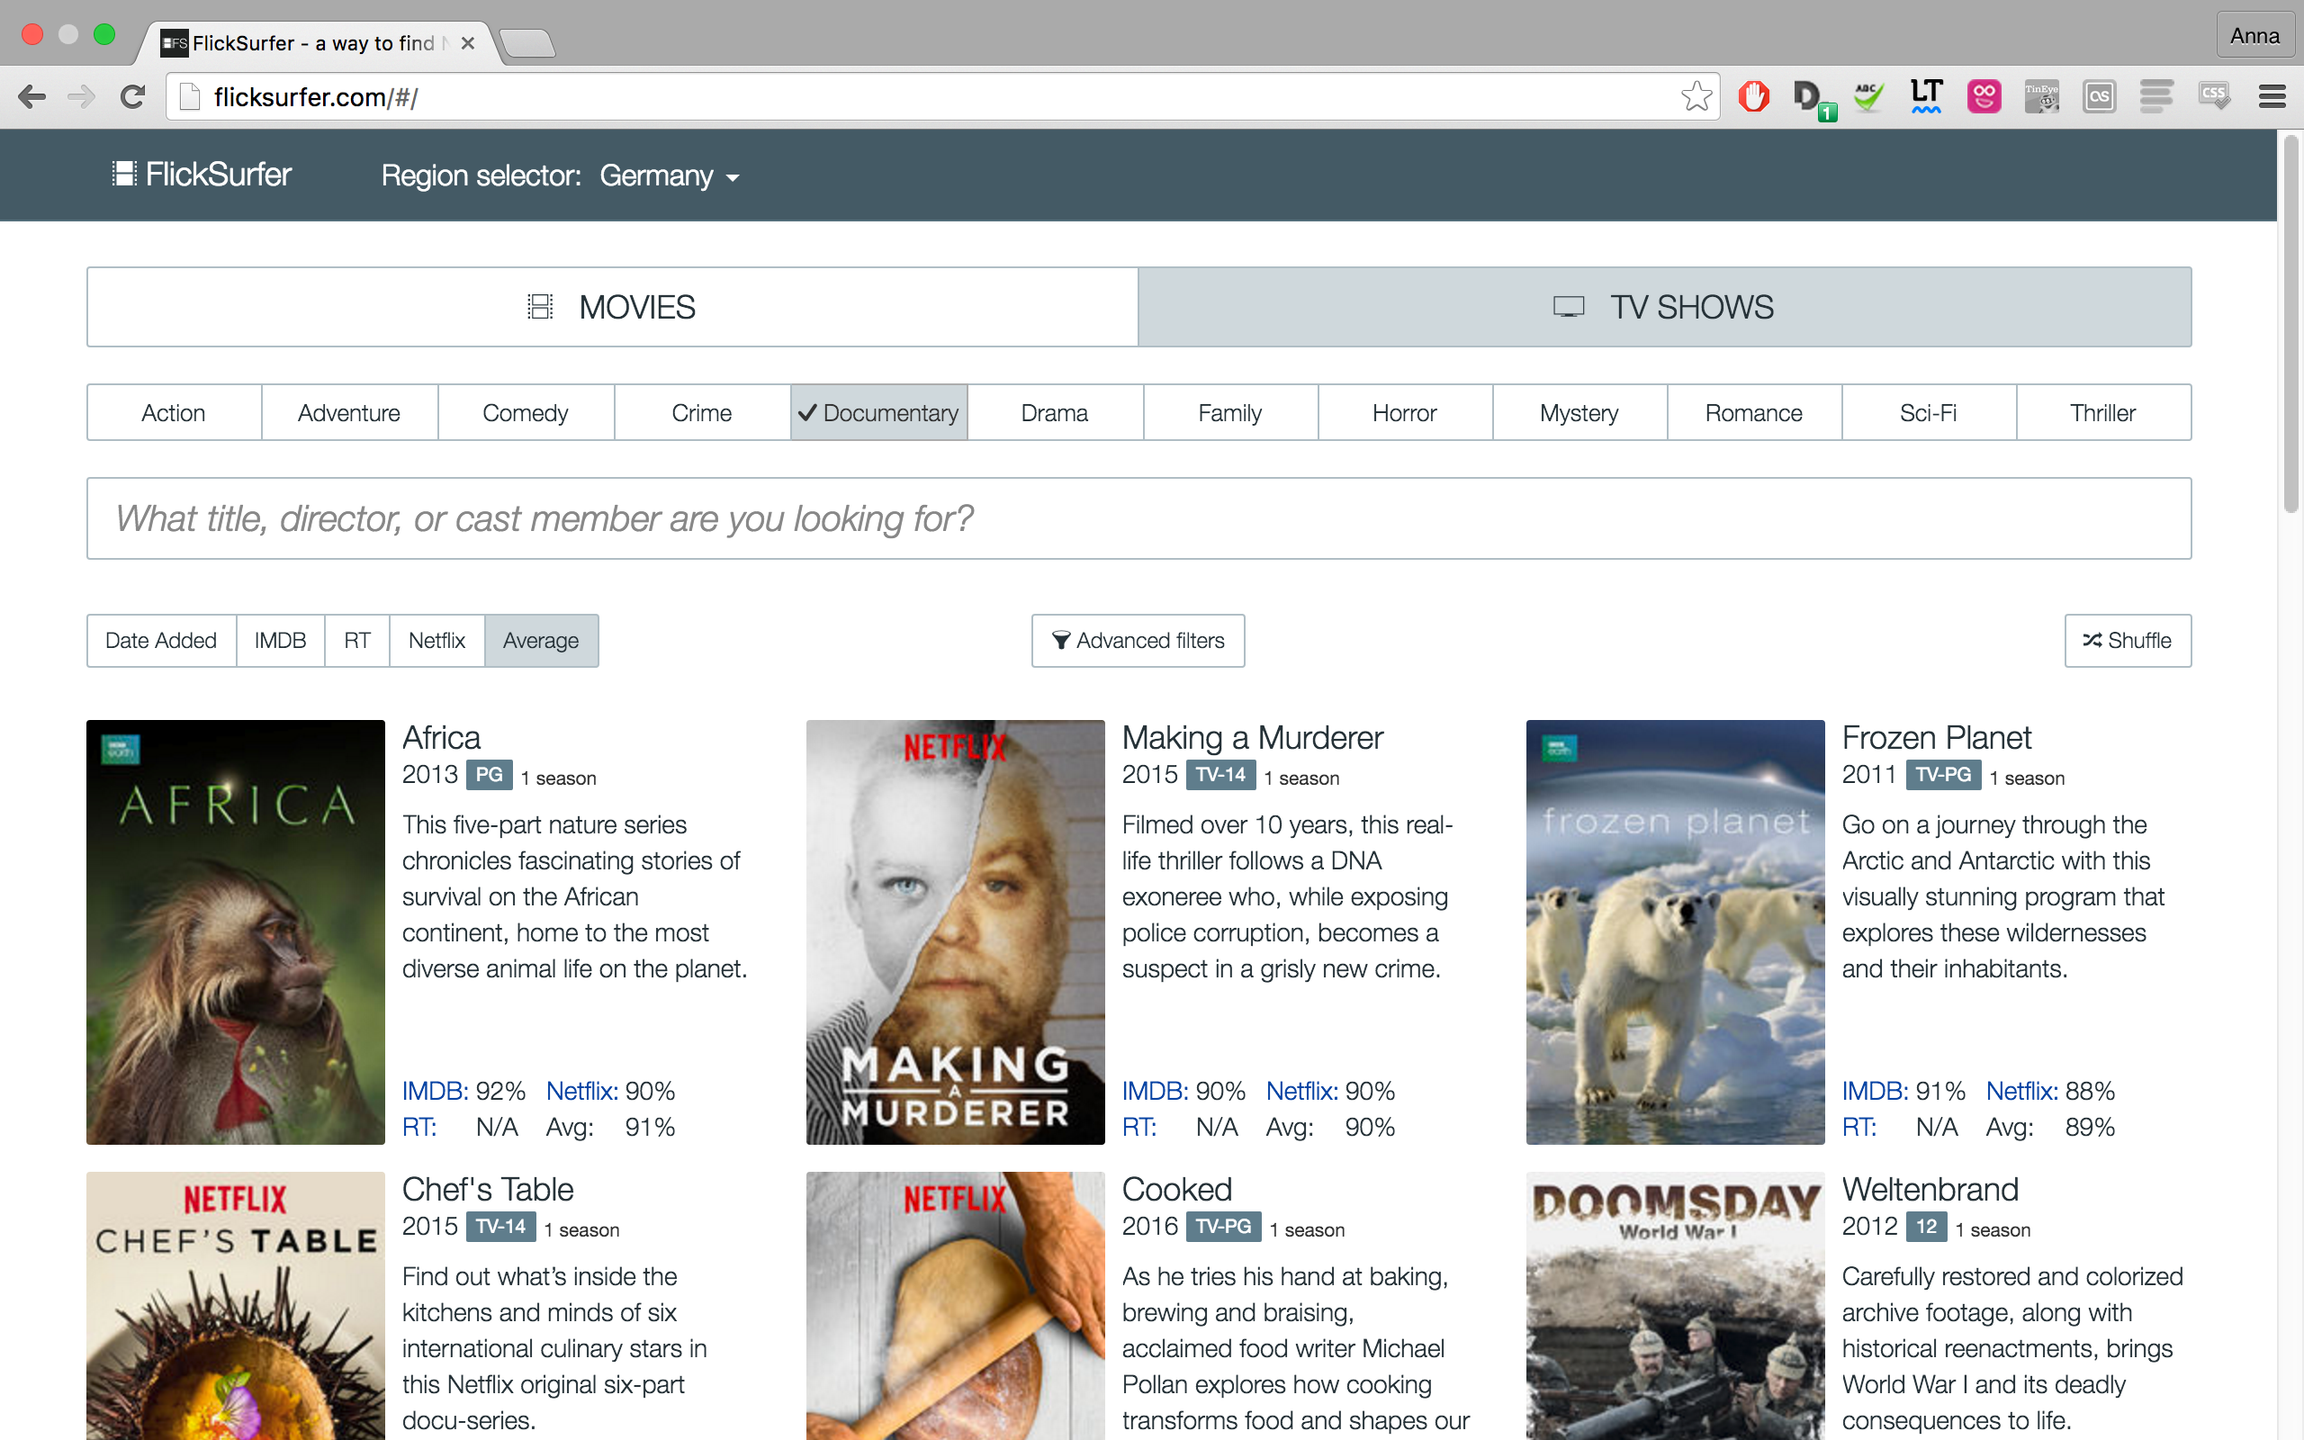Click the Africa title link

coord(441,738)
